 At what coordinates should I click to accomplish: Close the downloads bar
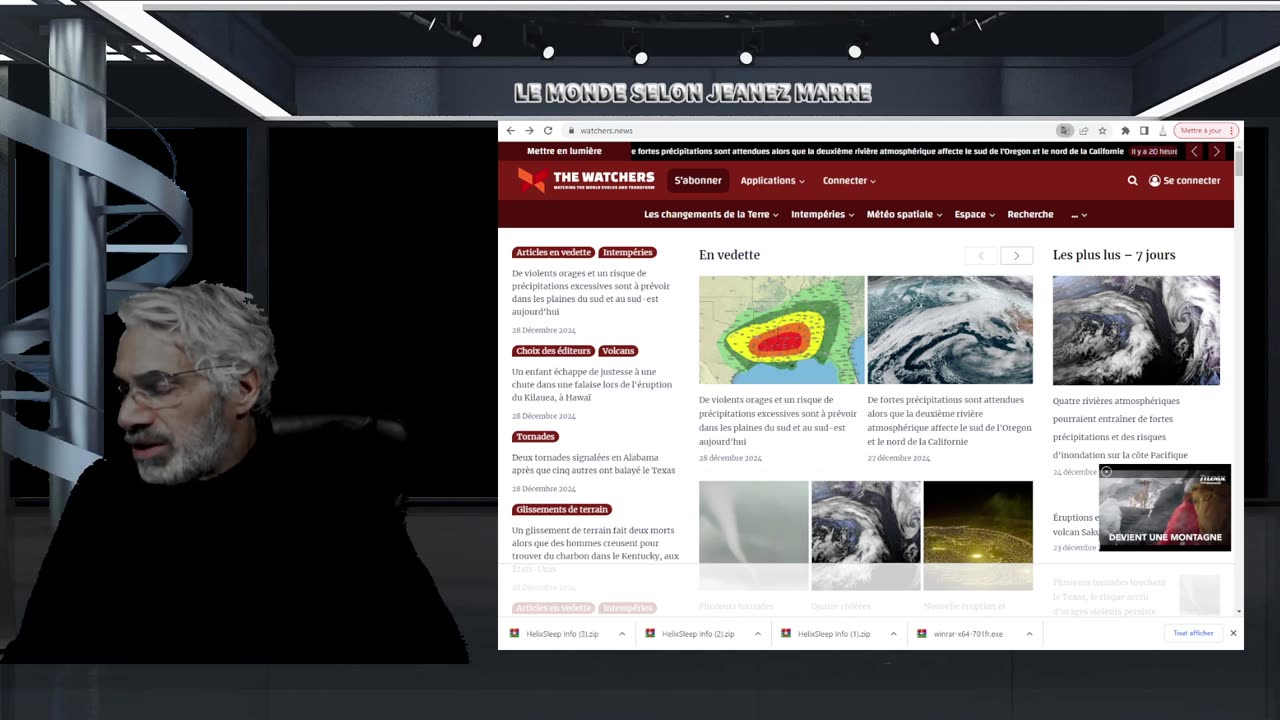coord(1233,633)
